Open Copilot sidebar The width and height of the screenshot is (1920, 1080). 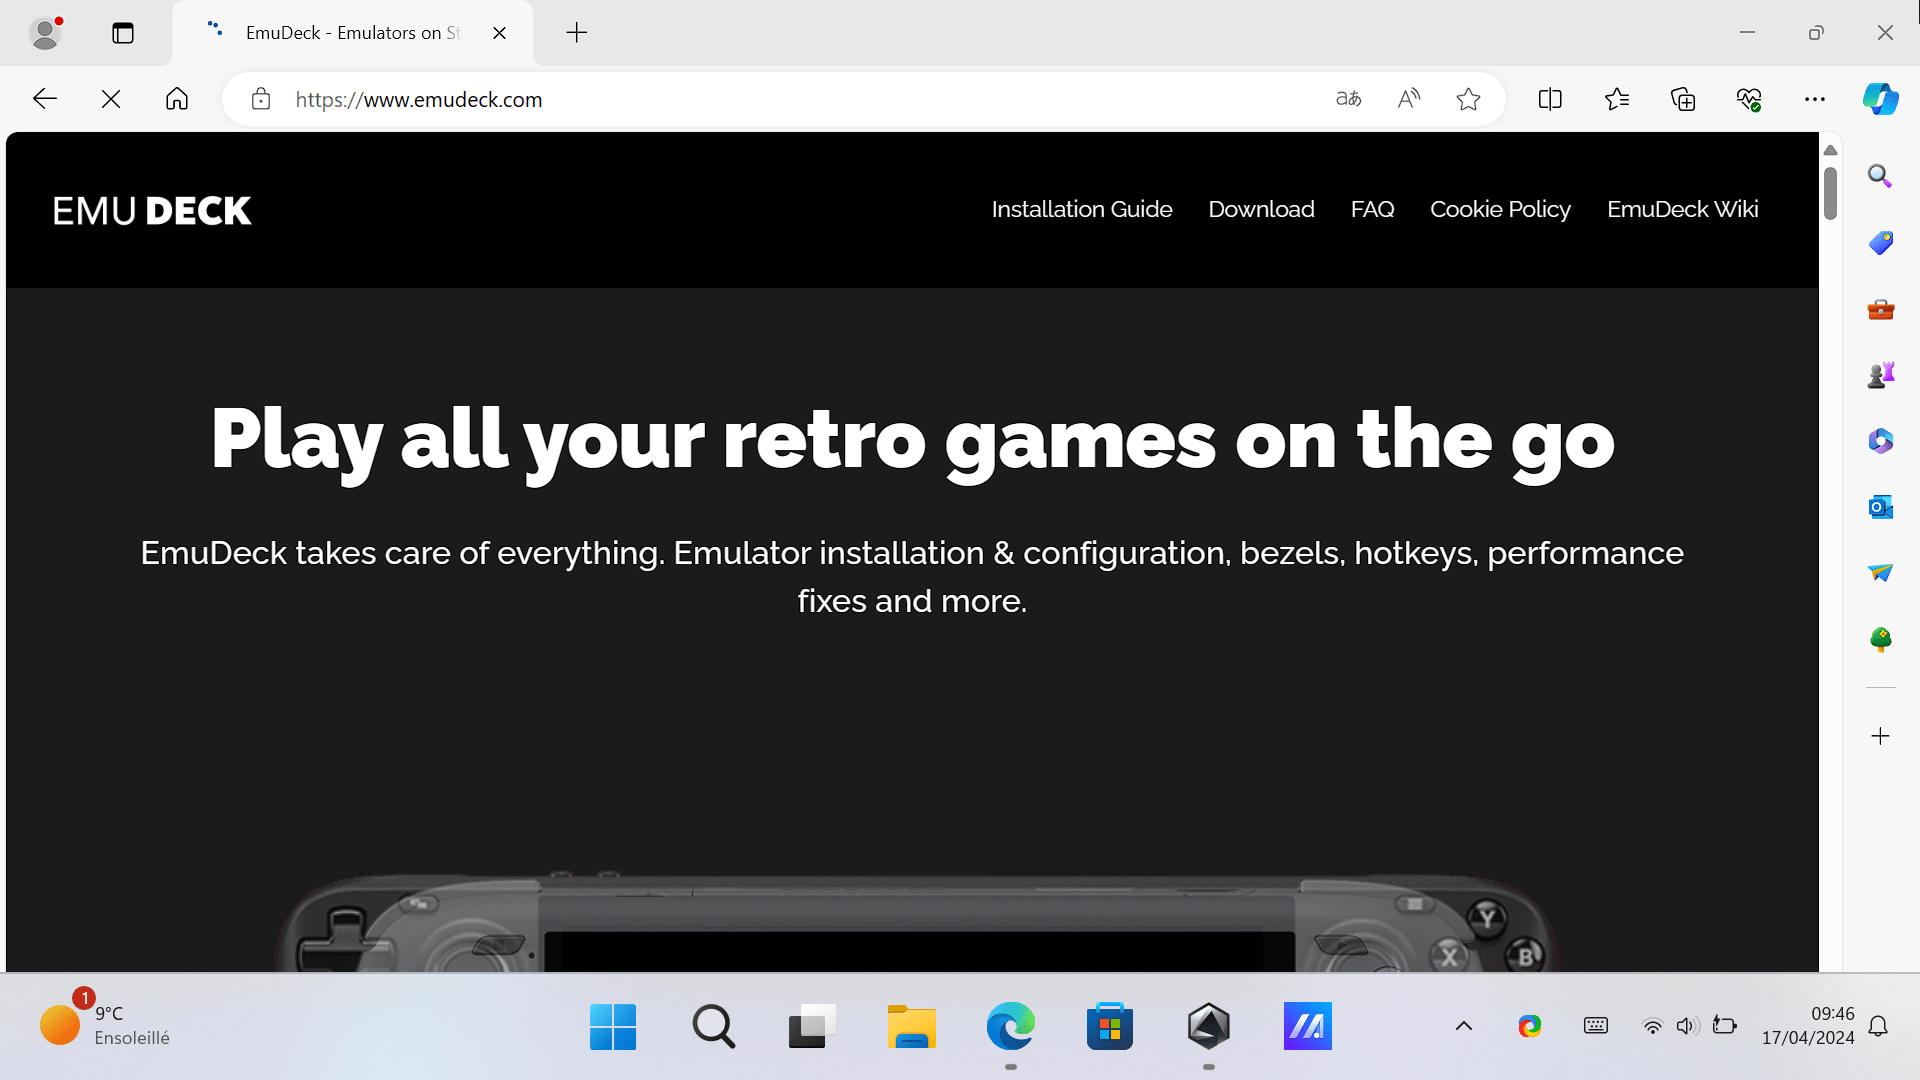[x=1881, y=99]
